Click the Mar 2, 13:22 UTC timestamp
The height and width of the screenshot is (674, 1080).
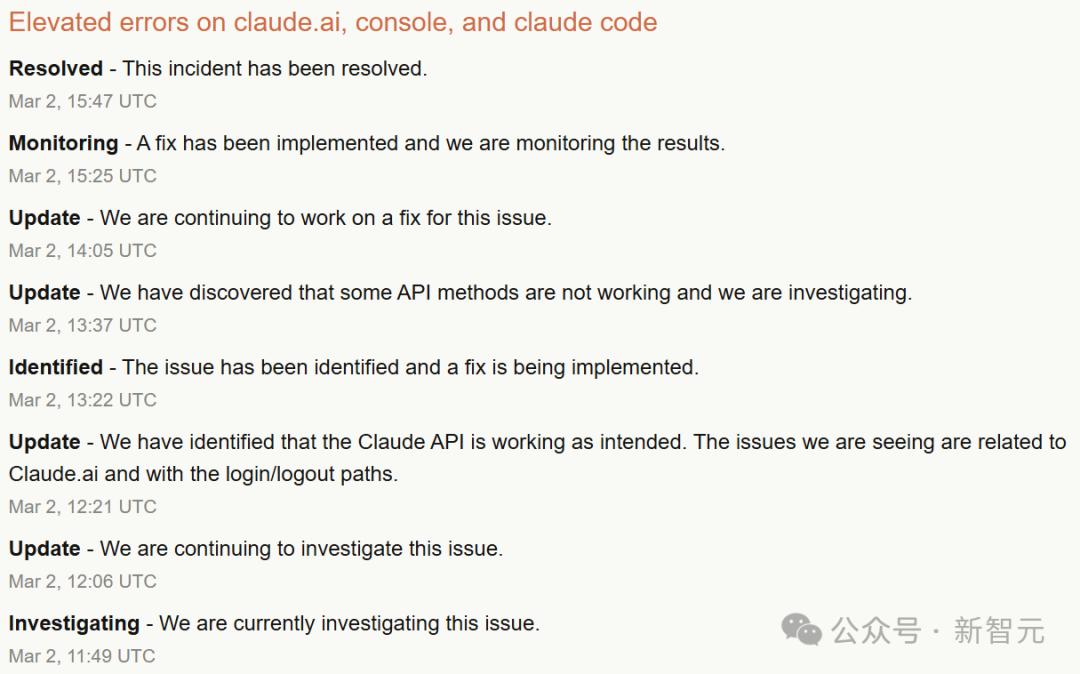83,400
